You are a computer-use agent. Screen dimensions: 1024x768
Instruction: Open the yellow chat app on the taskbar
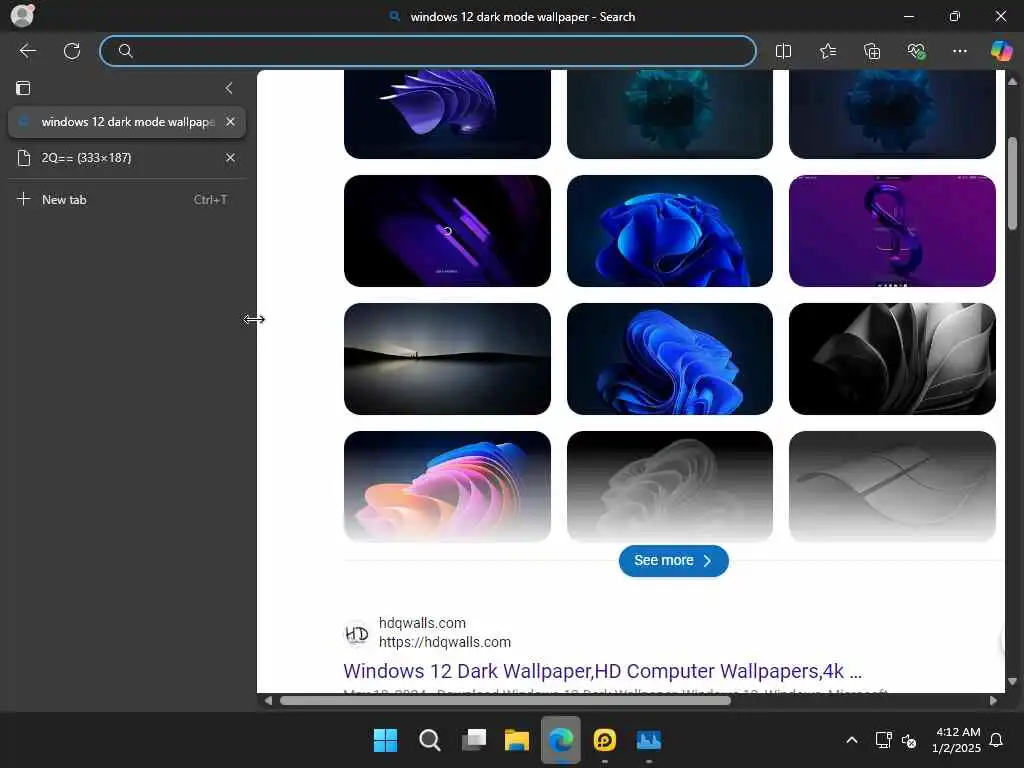(605, 741)
